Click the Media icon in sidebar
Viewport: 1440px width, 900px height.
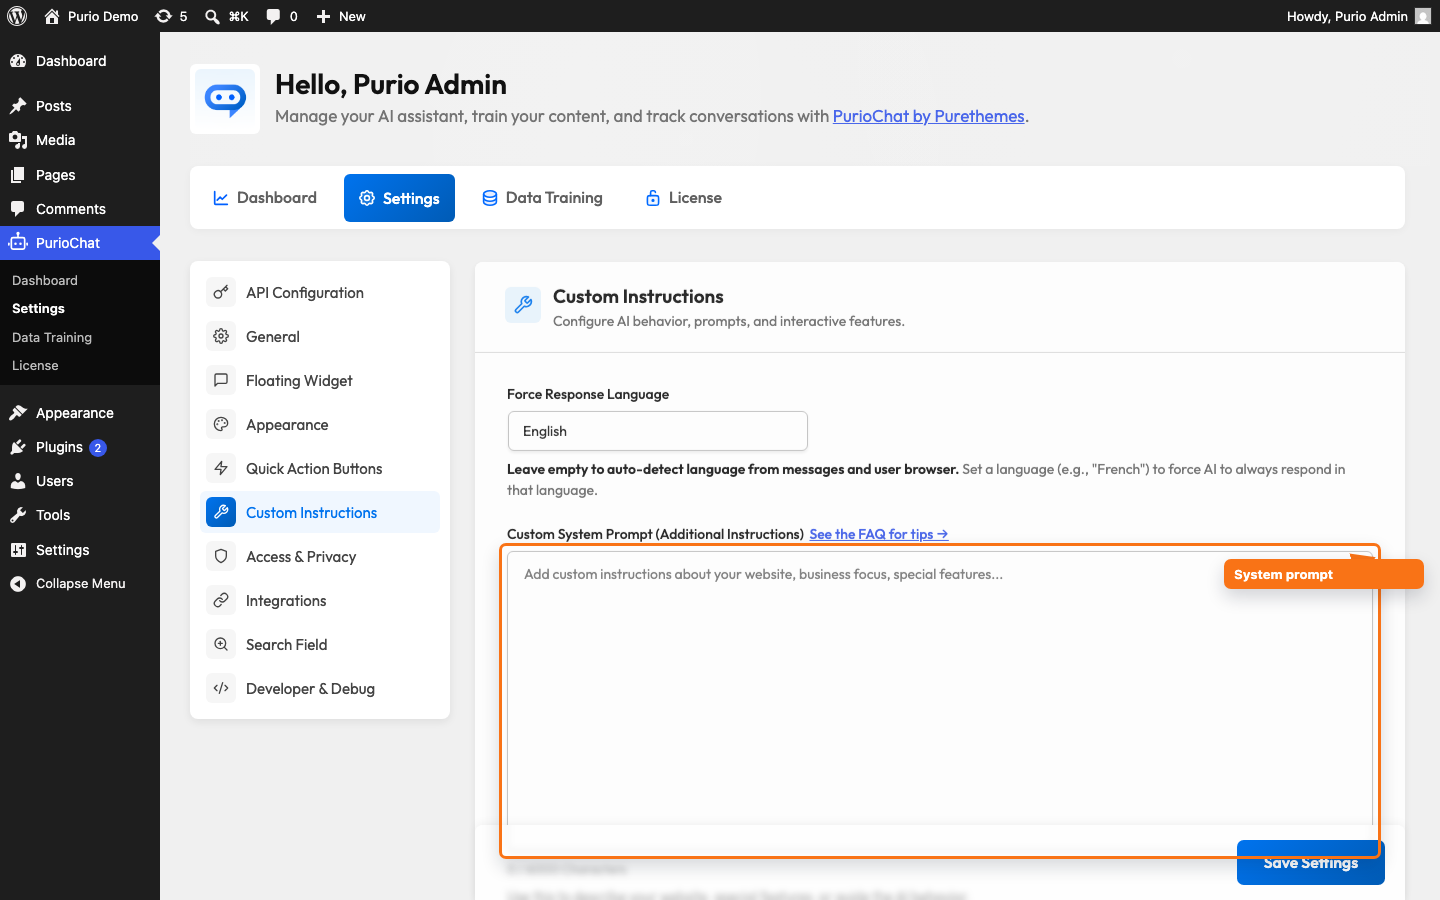click(x=18, y=140)
